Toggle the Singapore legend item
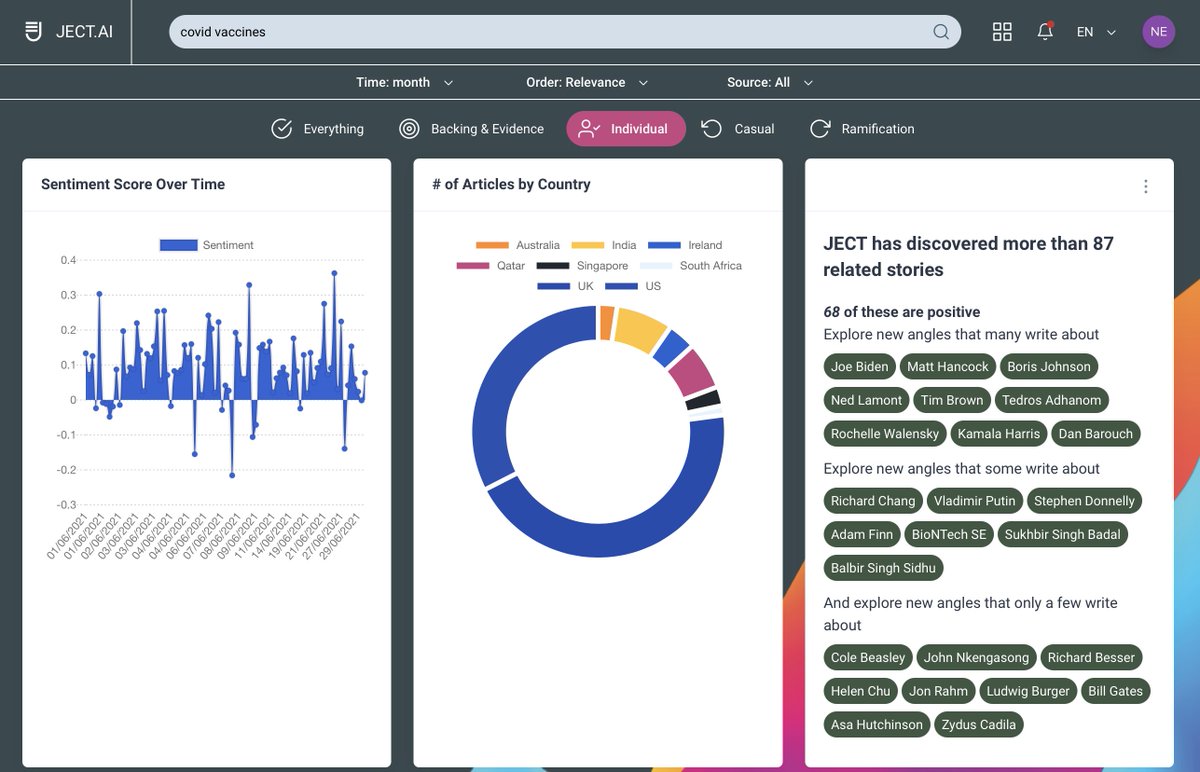 582,266
